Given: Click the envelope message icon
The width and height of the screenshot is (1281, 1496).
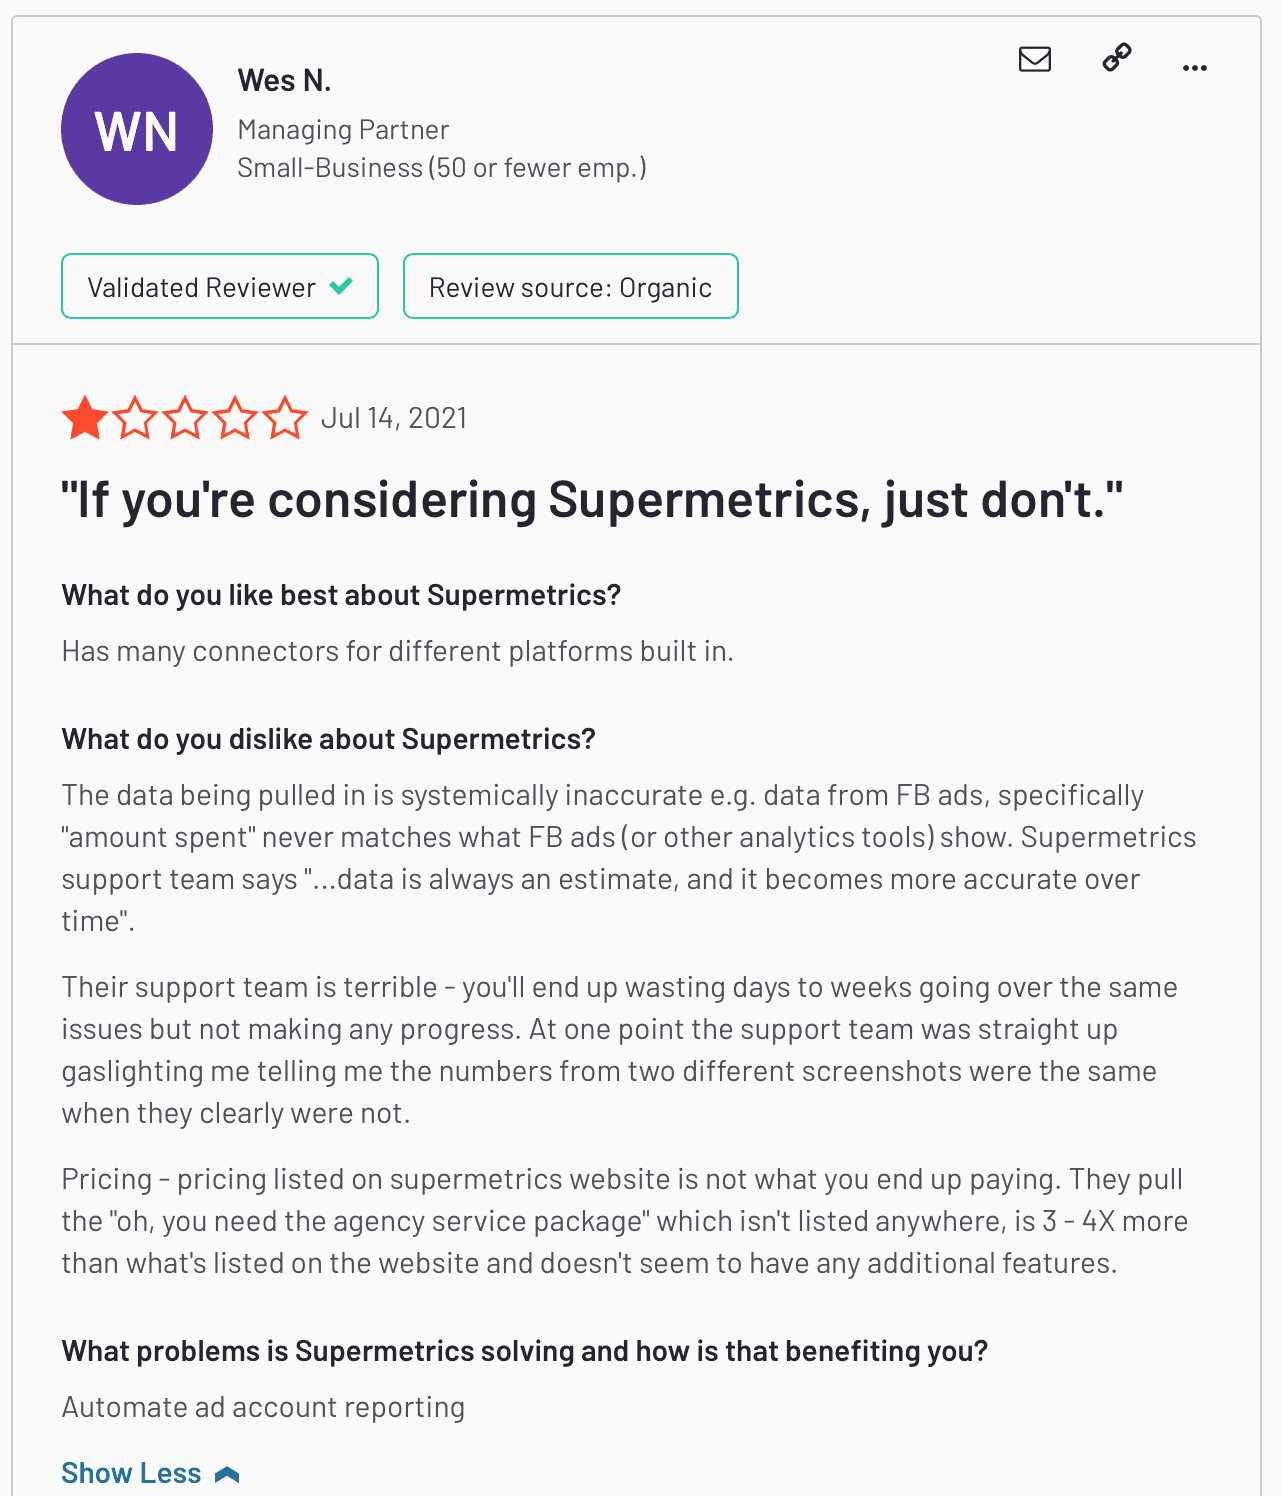Looking at the screenshot, I should pos(1034,60).
